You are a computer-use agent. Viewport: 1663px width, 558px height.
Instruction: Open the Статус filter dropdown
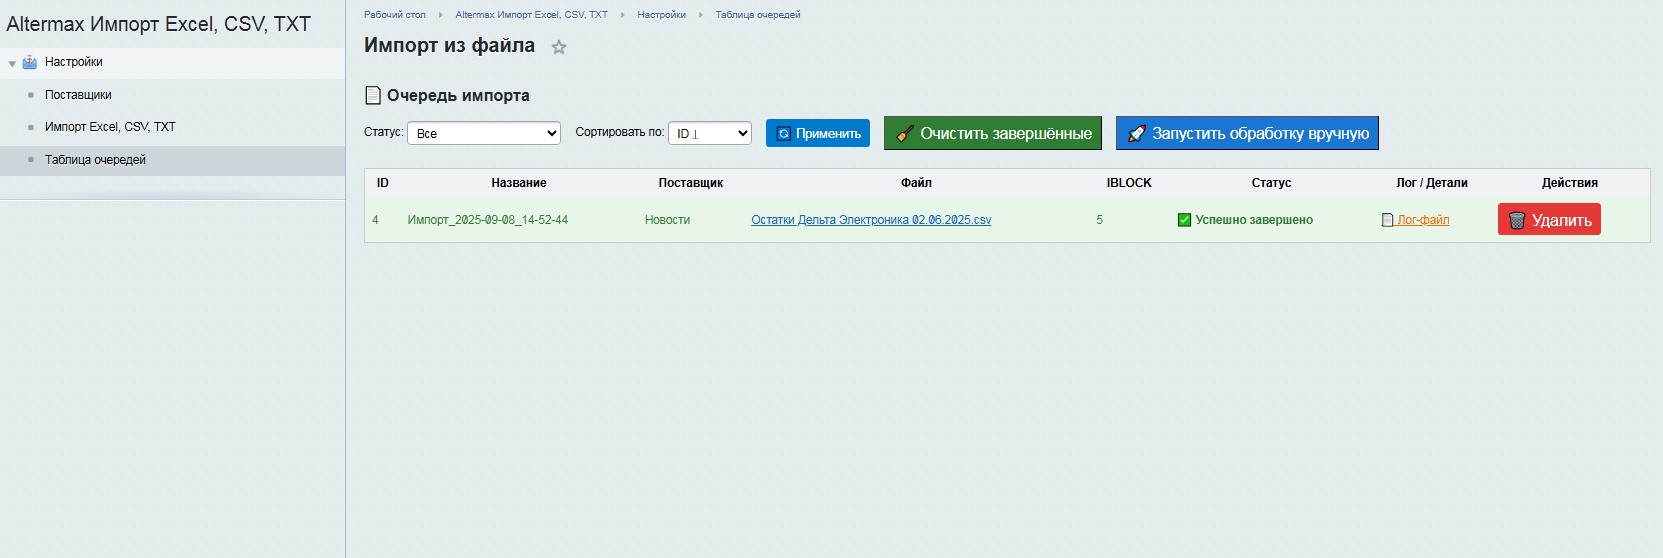pyautogui.click(x=484, y=133)
